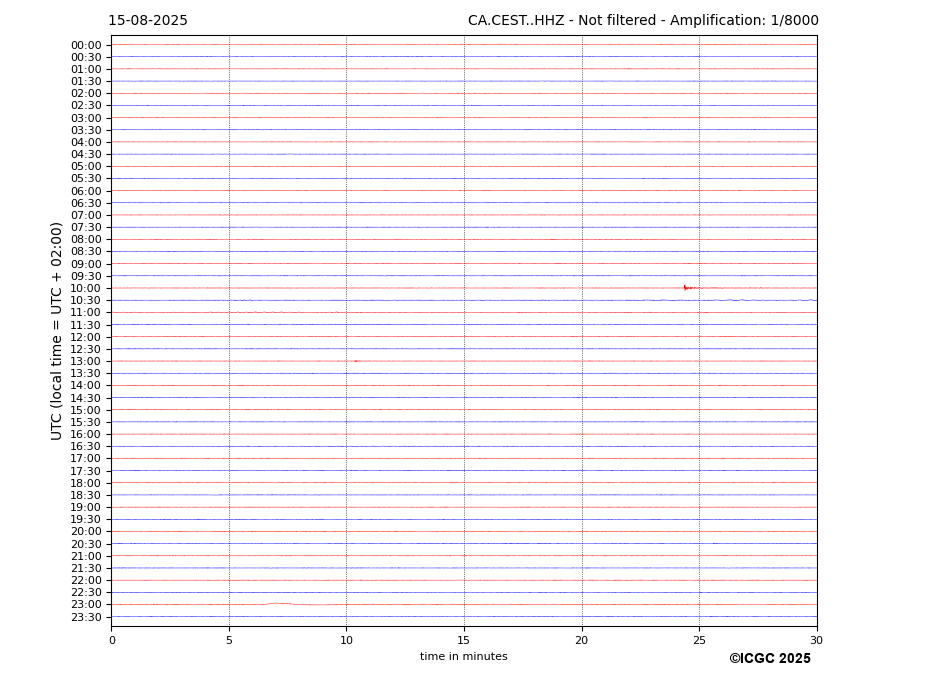The image size is (927, 696).
Task: Click the 08:30 time row label
Action: (86, 252)
